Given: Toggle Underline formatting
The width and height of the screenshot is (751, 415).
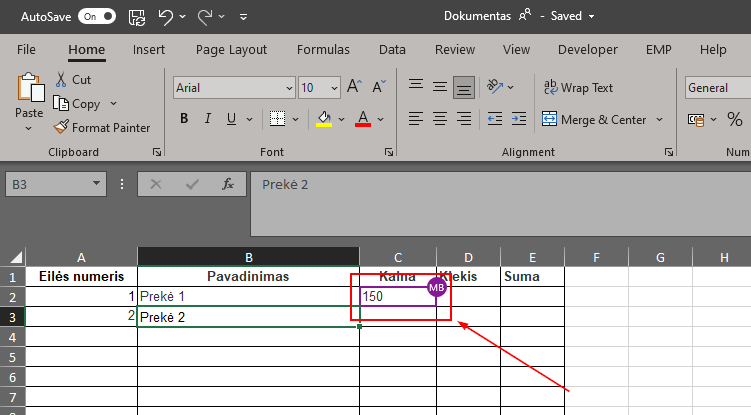Looking at the screenshot, I should pyautogui.click(x=231, y=118).
